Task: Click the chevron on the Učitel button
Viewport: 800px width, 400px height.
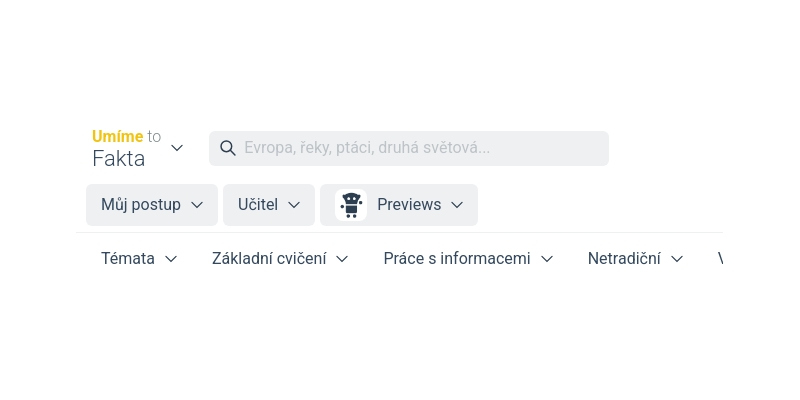Action: click(x=294, y=205)
